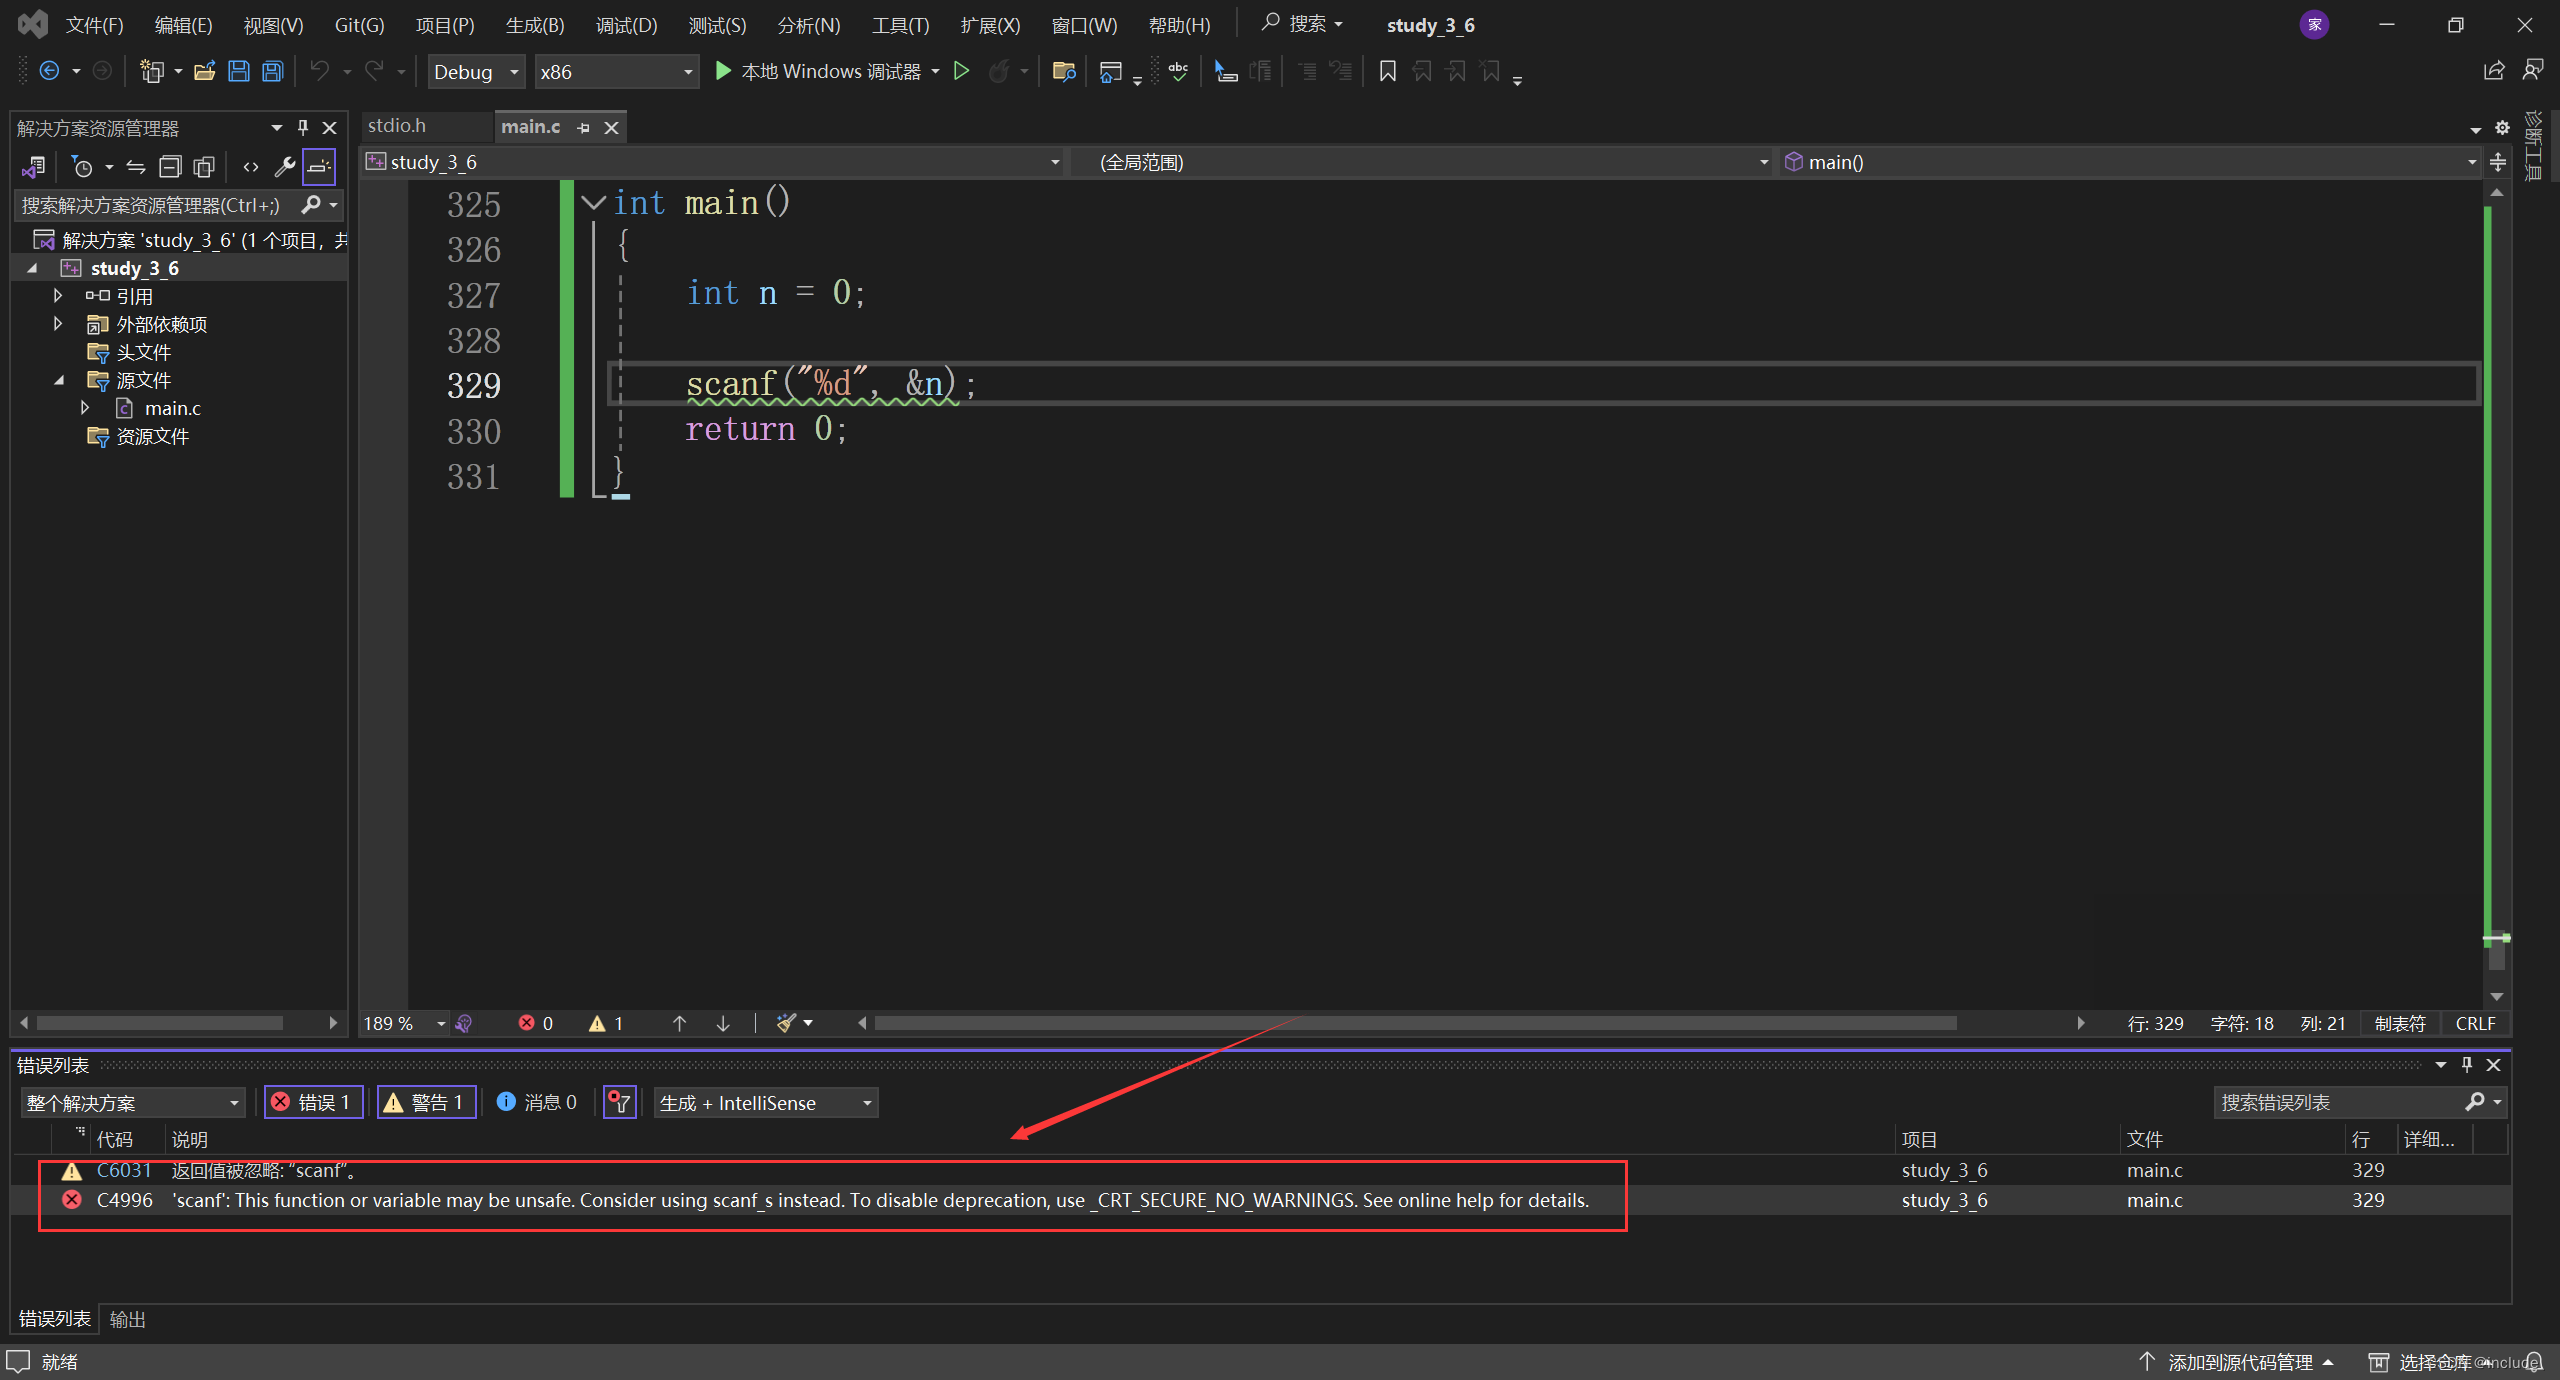
Task: Click the Hot Reload flame icon
Action: [998, 71]
